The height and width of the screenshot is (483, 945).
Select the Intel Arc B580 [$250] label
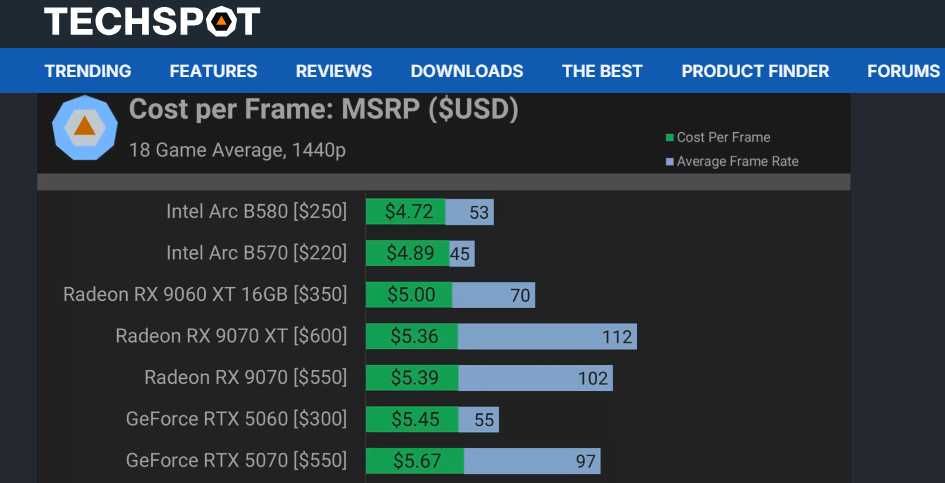pyautogui.click(x=257, y=212)
